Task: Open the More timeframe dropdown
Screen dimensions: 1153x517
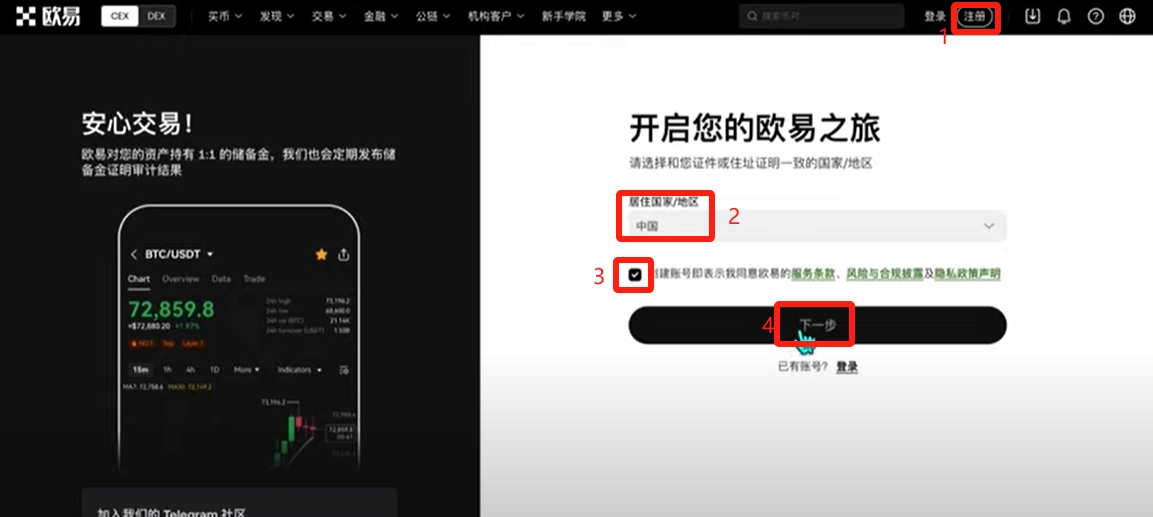Action: coord(246,370)
